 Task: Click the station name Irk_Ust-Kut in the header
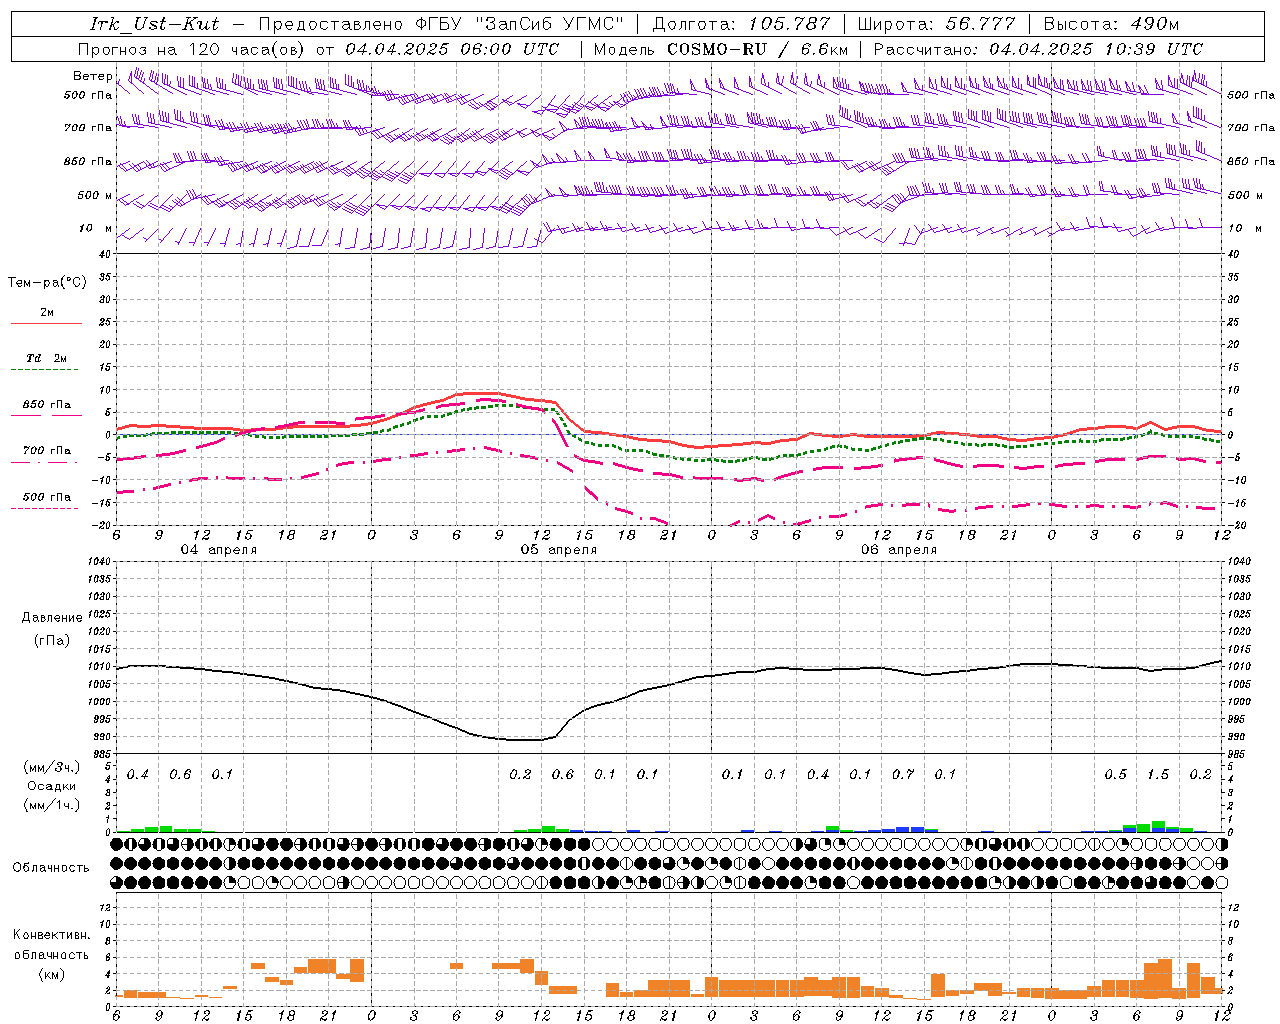[154, 24]
